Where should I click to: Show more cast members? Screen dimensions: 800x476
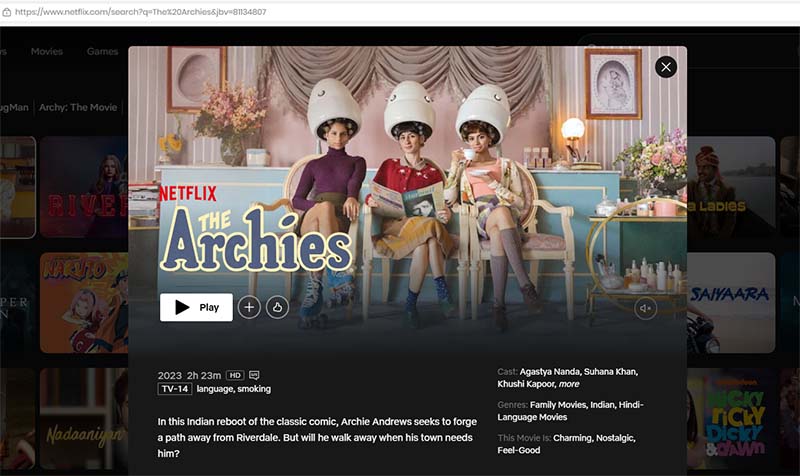[569, 384]
